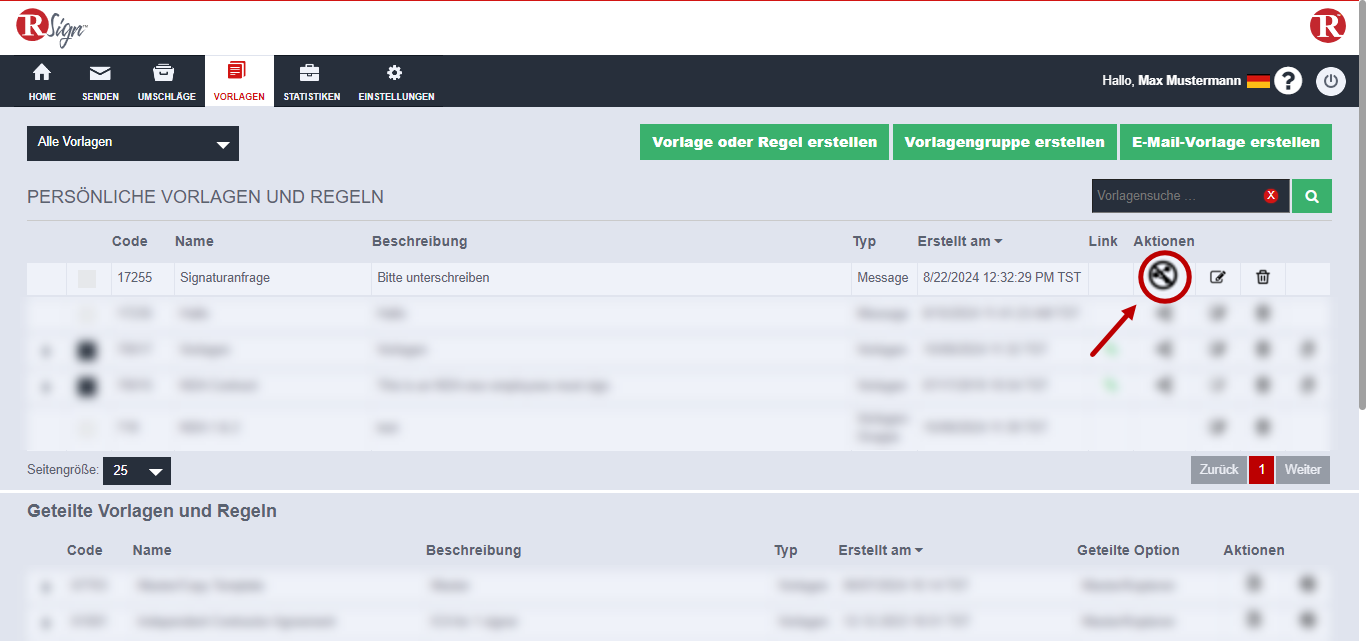Click the Weiter pagination button
Screen dimensions: 1366x641
[x=1302, y=470]
